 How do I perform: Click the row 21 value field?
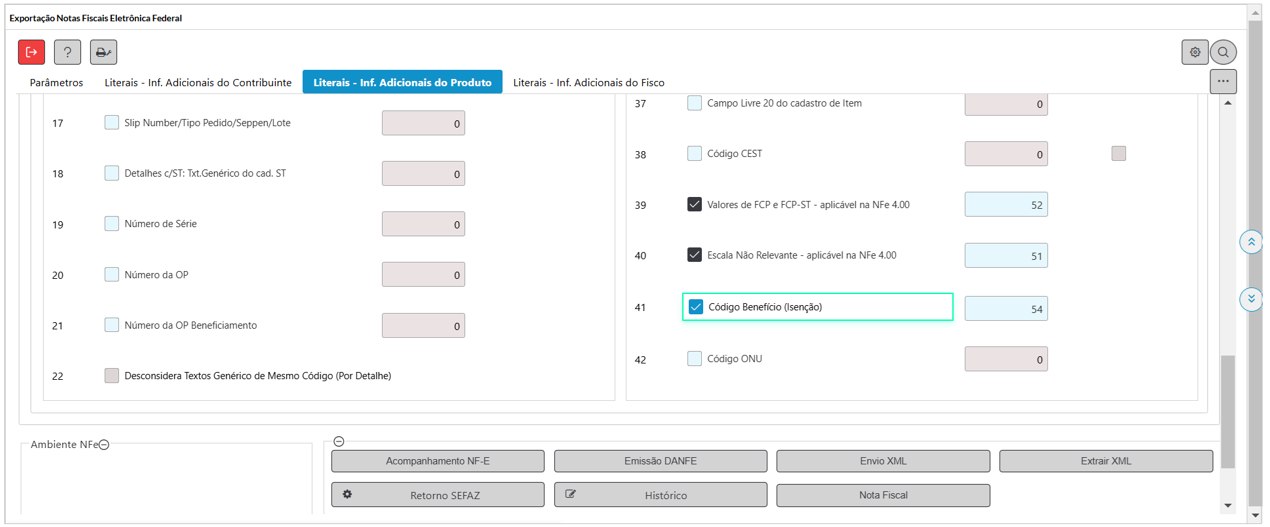423,326
